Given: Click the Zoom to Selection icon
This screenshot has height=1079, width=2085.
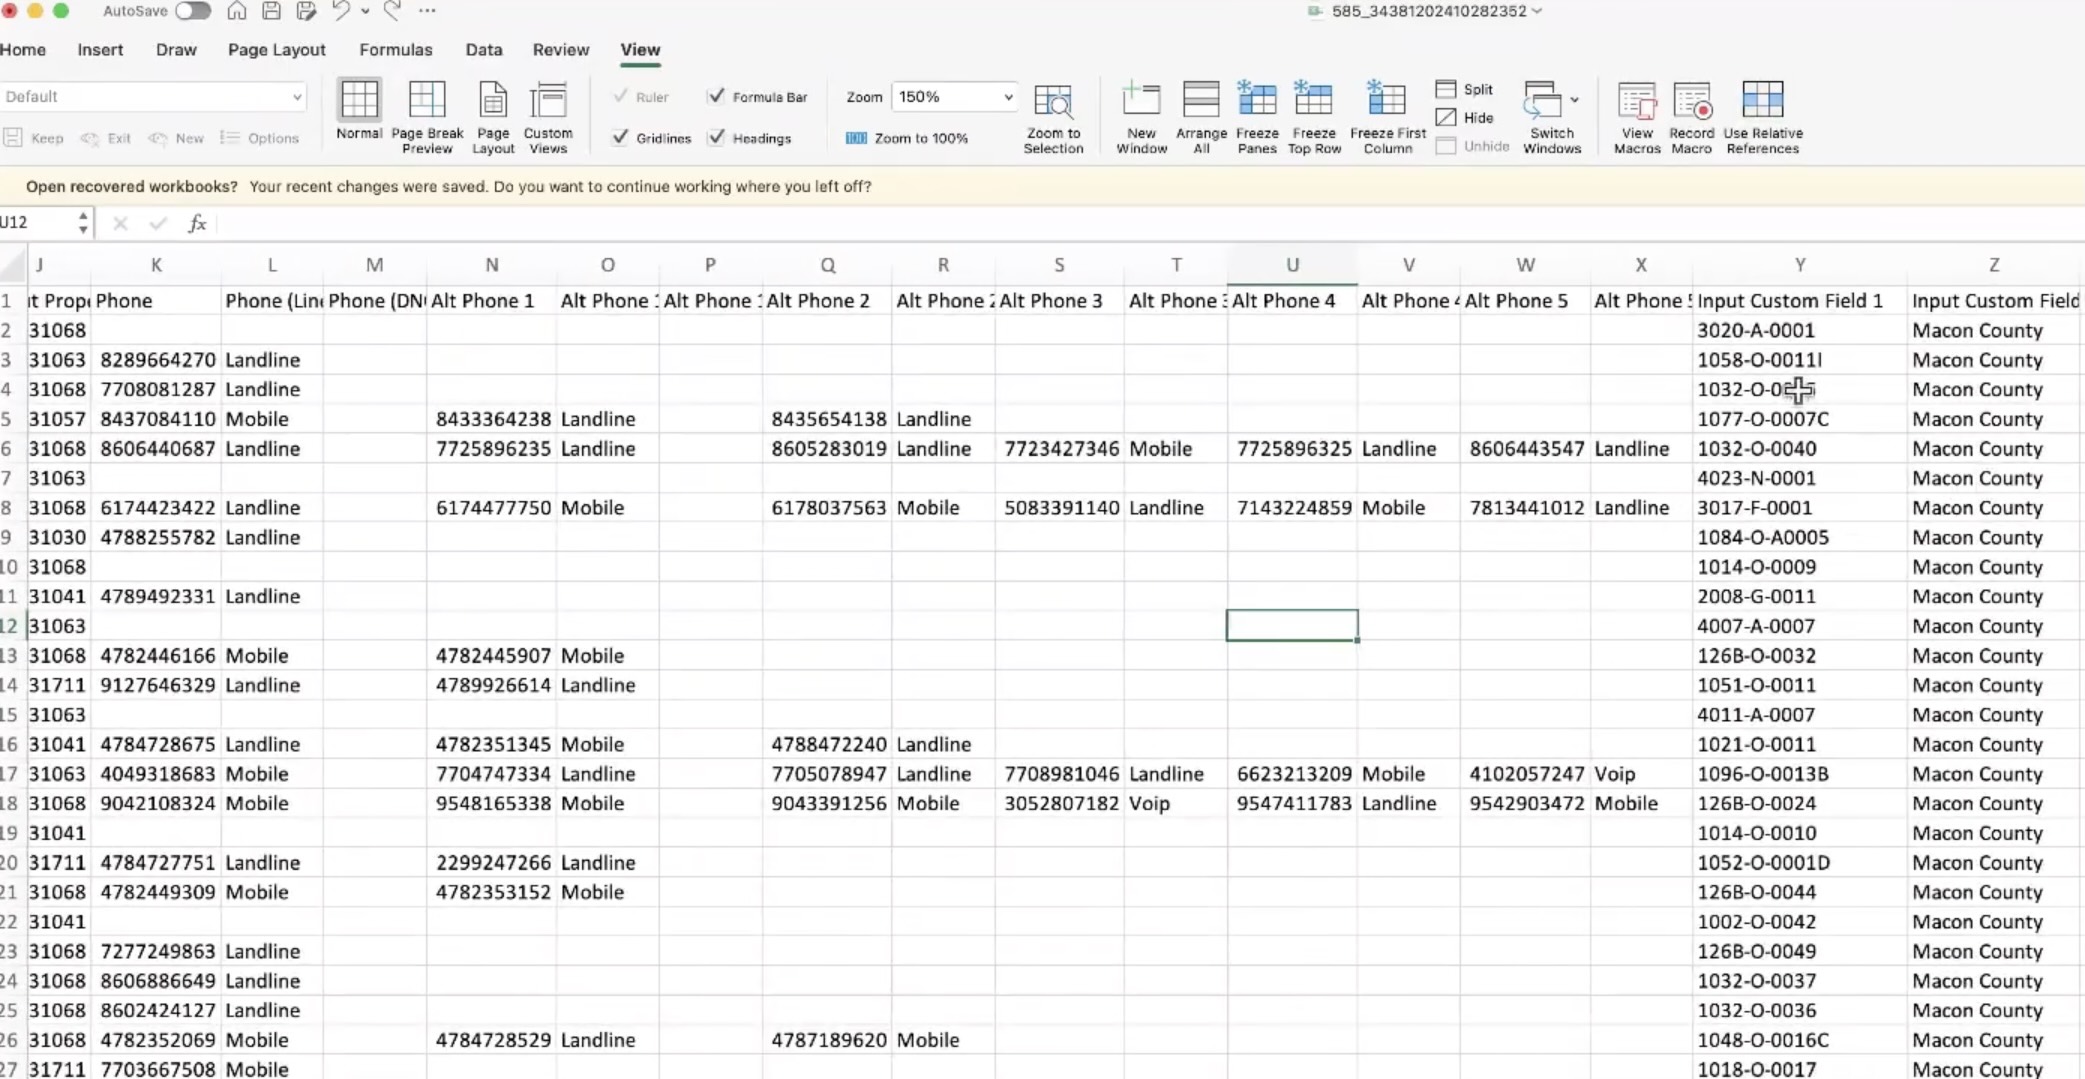Looking at the screenshot, I should [1053, 101].
